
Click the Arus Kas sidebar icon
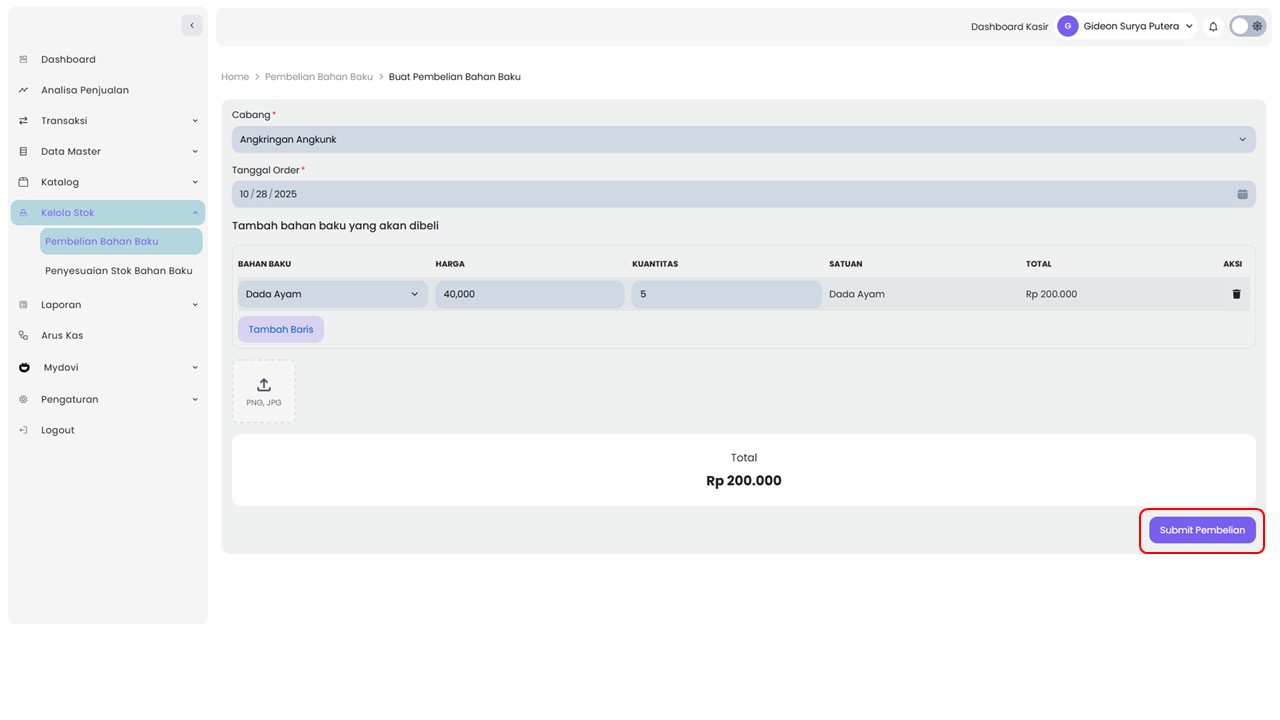tap(24, 336)
